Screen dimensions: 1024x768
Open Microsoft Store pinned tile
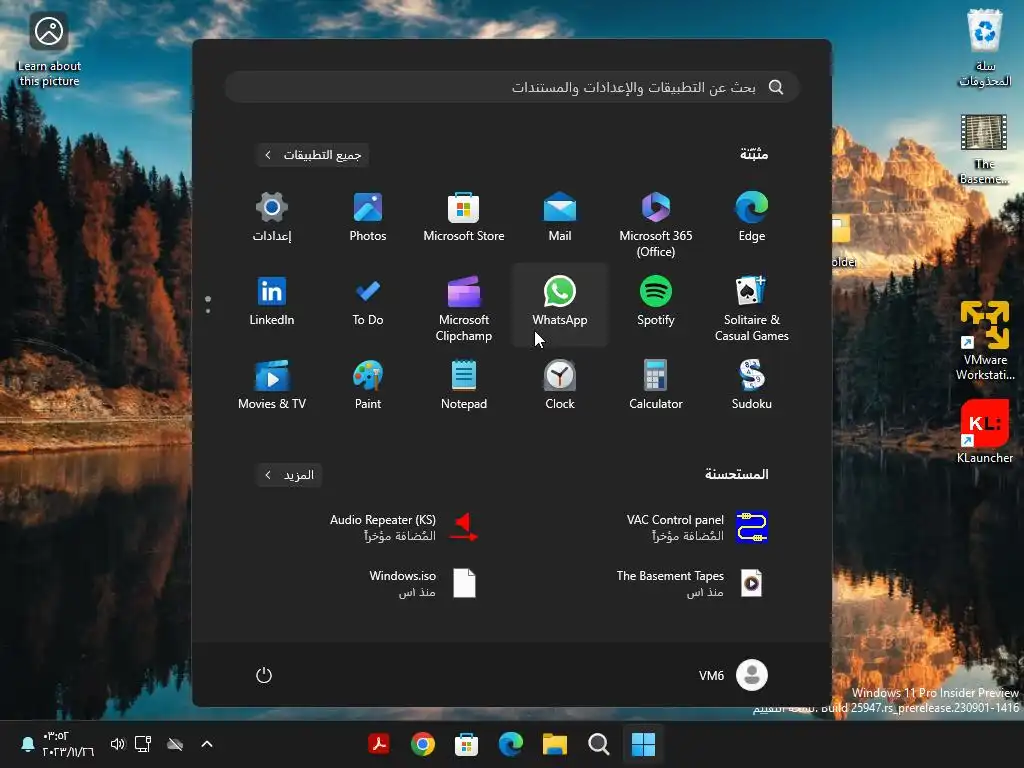coord(464,219)
